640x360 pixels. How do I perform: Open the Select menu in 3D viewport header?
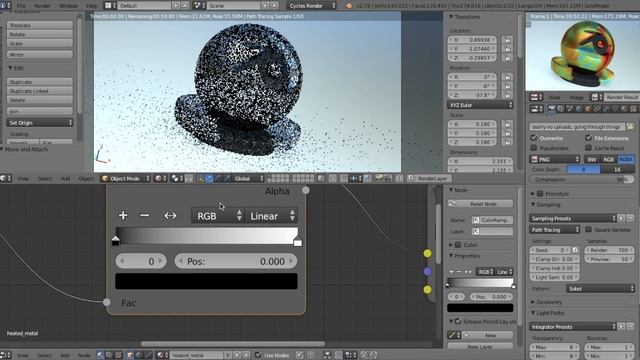(x=44, y=178)
